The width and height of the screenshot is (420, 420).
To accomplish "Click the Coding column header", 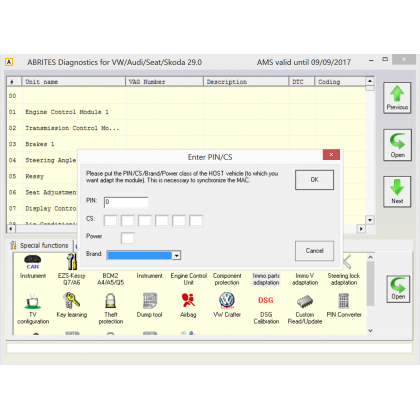I will coord(340,82).
